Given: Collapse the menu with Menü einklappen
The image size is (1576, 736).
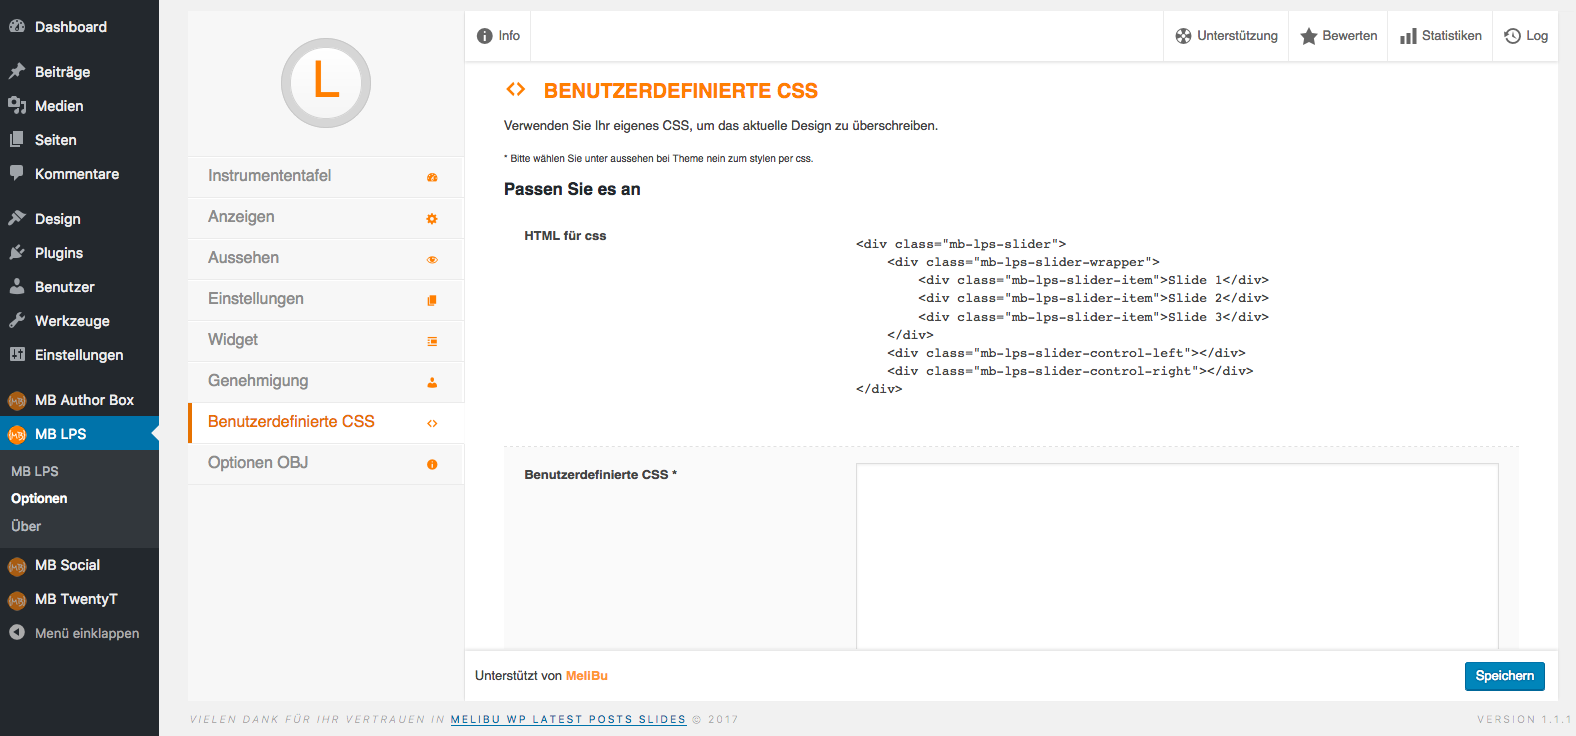Looking at the screenshot, I should [74, 633].
